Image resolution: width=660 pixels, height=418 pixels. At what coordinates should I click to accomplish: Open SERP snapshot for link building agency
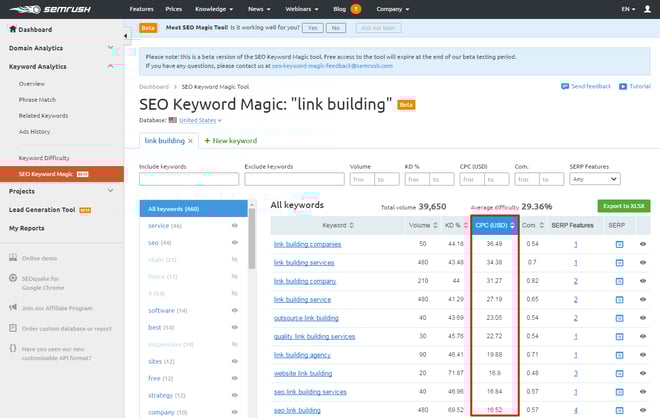click(619, 355)
